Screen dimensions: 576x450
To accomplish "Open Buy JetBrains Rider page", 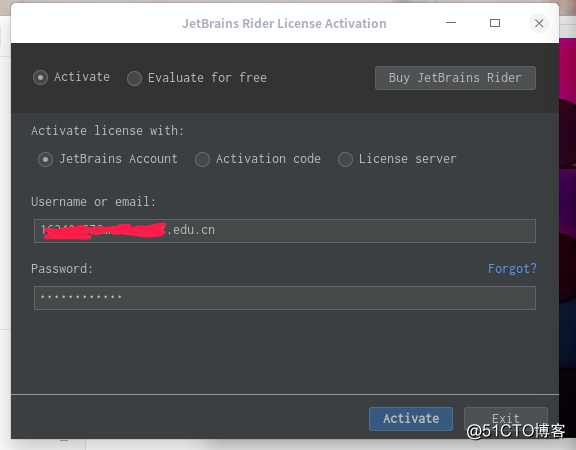I will point(455,78).
